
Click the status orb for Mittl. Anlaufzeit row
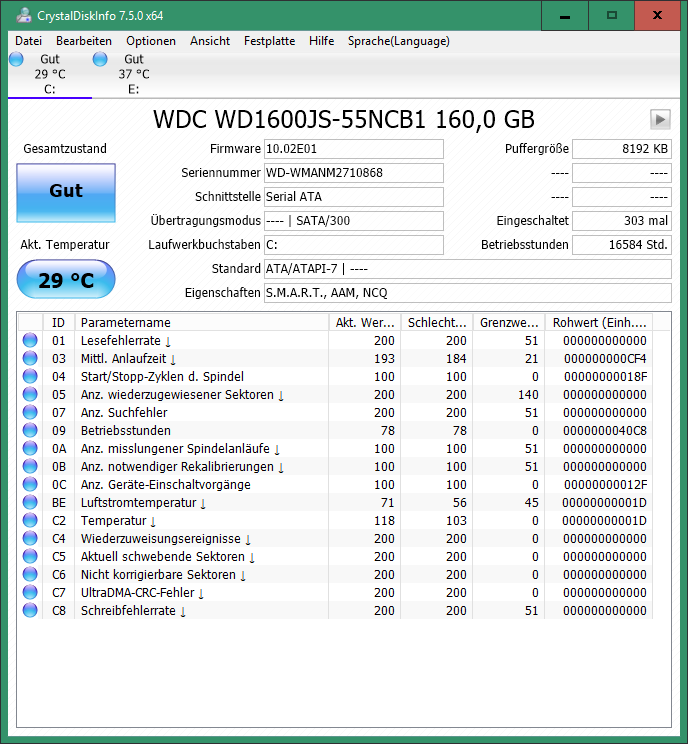(x=30, y=358)
